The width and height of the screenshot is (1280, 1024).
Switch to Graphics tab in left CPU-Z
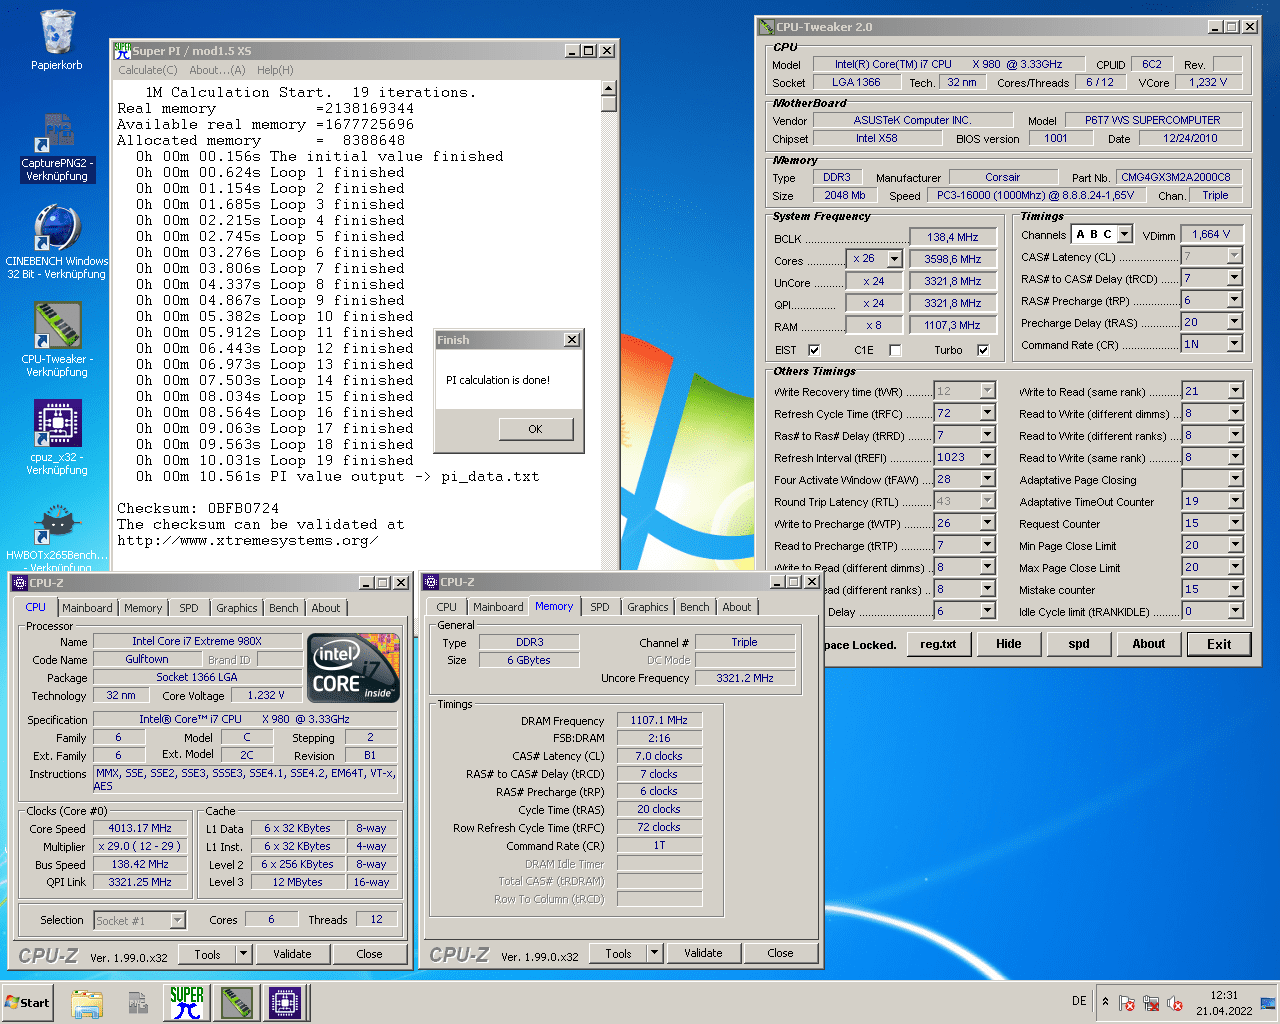237,608
